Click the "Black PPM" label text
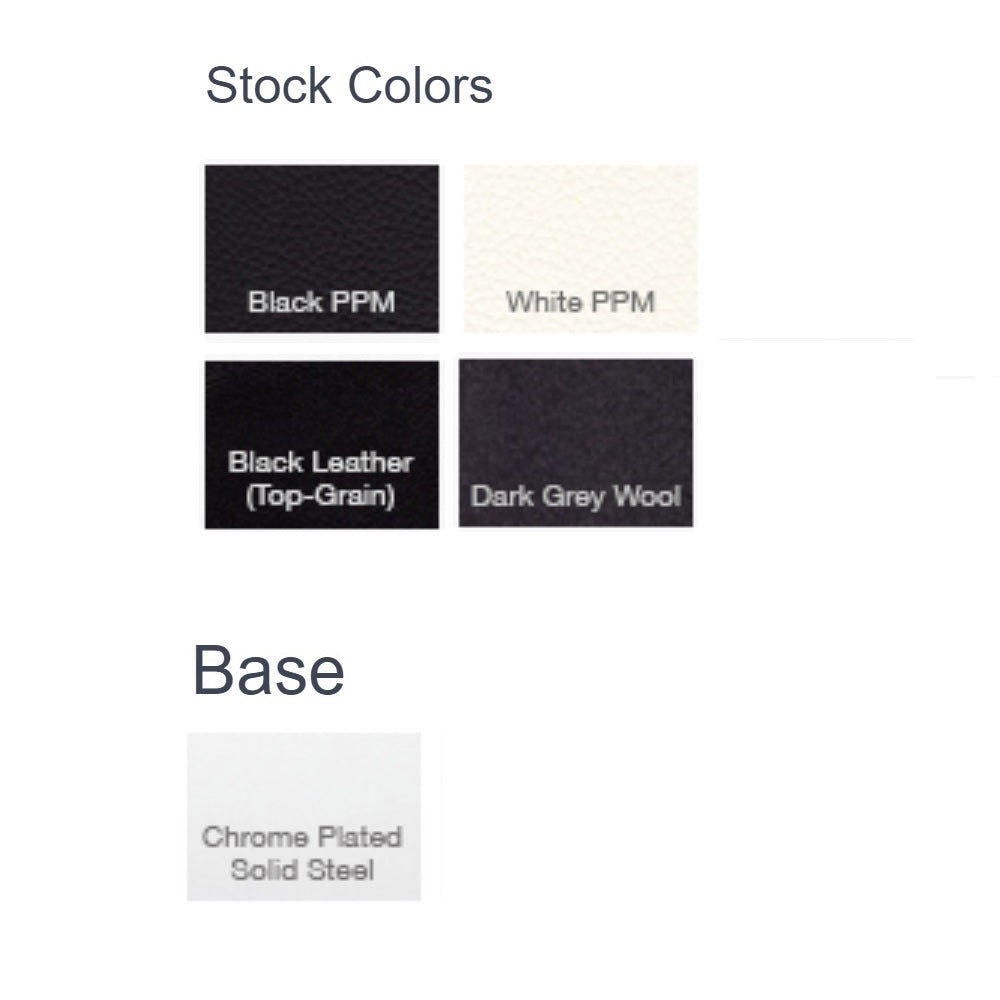This screenshot has width=1000, height=1000. click(321, 302)
